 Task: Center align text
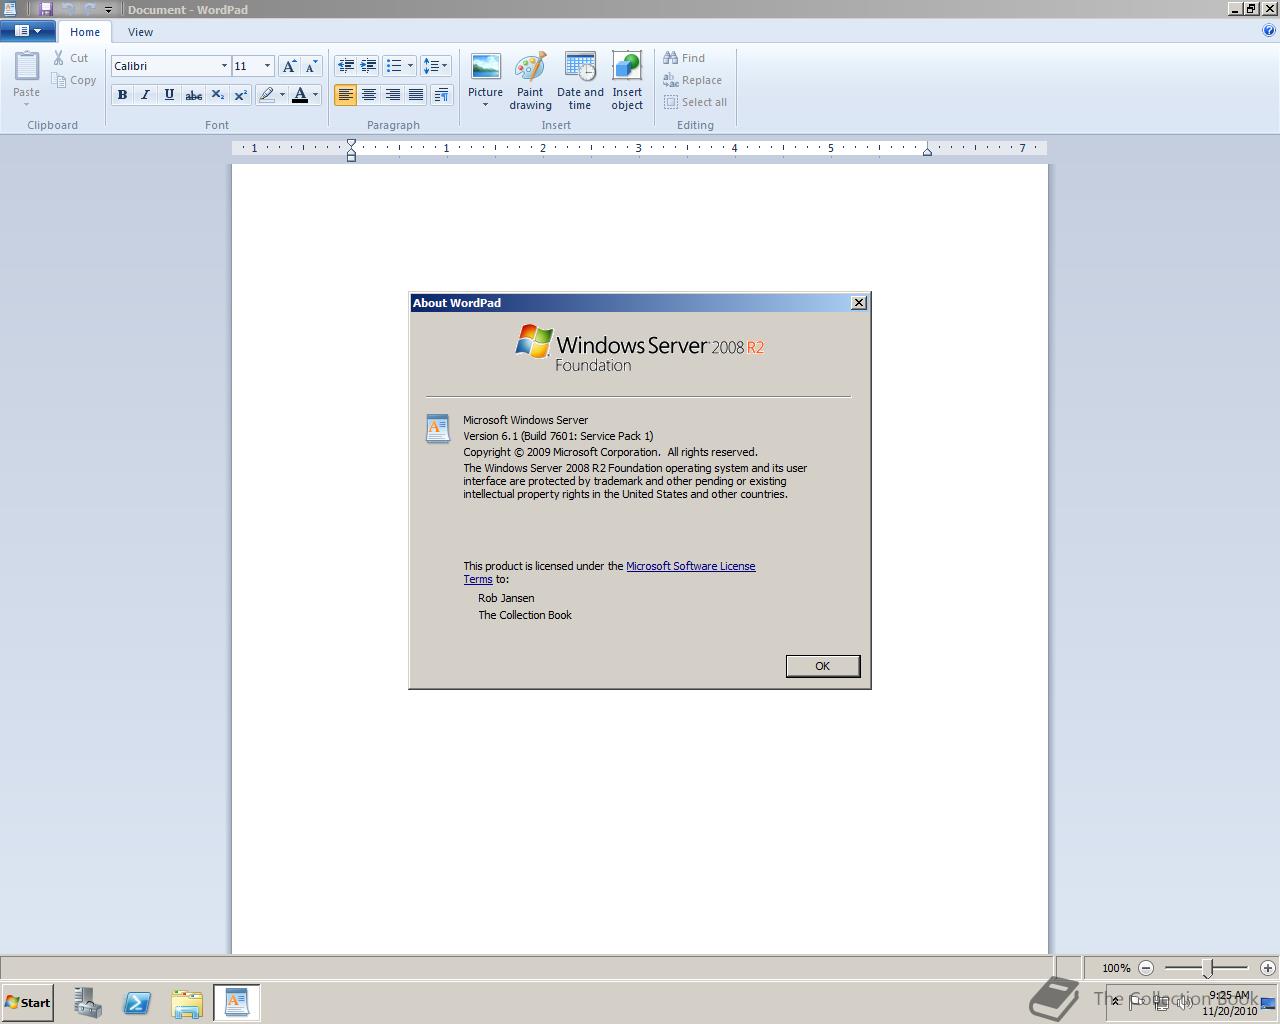click(369, 95)
